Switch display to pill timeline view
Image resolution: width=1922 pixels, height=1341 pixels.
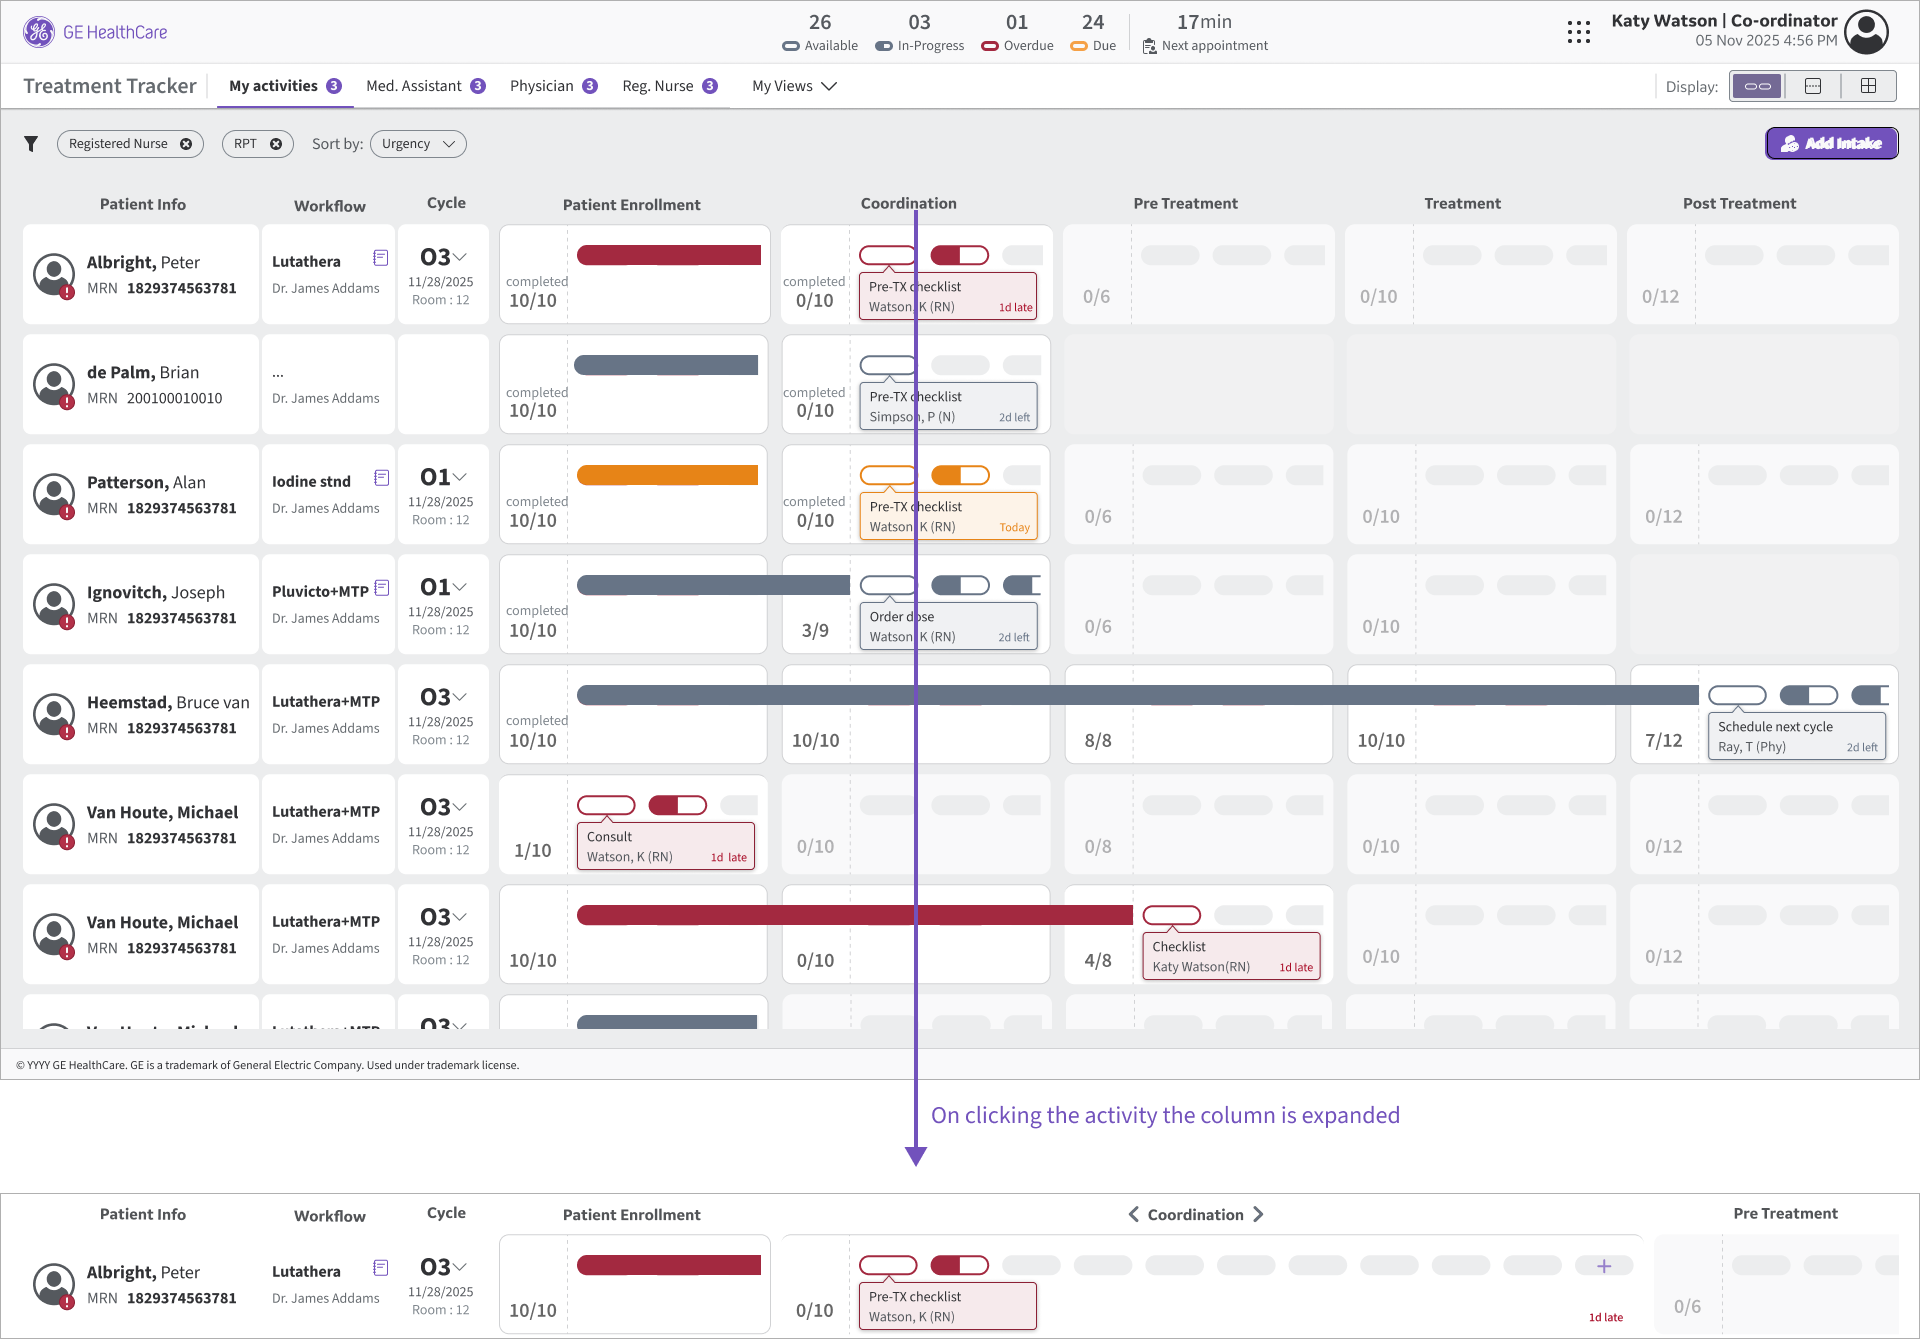1757,86
